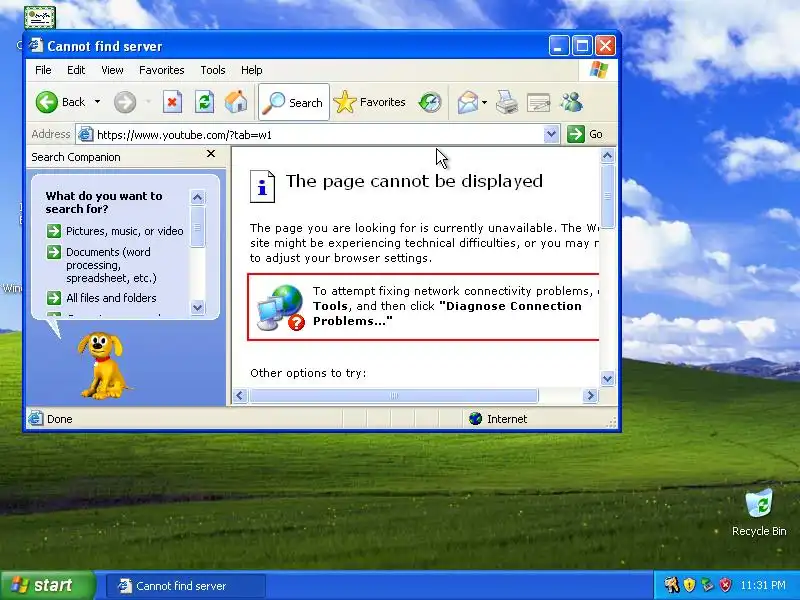Click the address bar URL field
The image size is (800, 600).
coord(319,135)
